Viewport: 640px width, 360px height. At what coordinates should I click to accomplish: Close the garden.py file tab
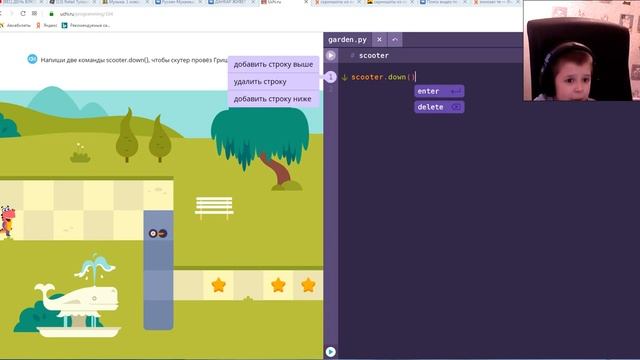pyautogui.click(x=379, y=40)
